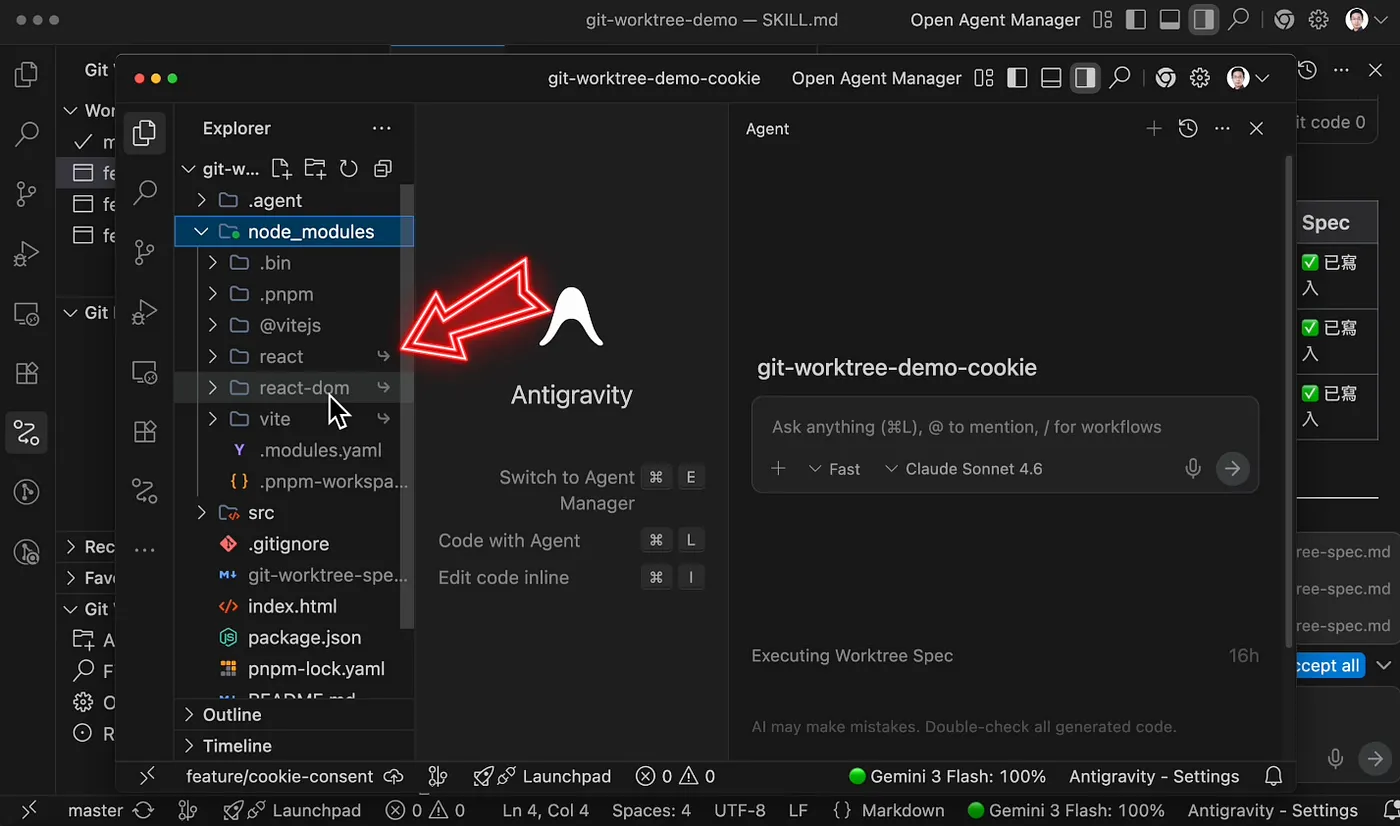Collapse all folders in the Explorer
Screen dimensions: 1400x826
click(382, 169)
